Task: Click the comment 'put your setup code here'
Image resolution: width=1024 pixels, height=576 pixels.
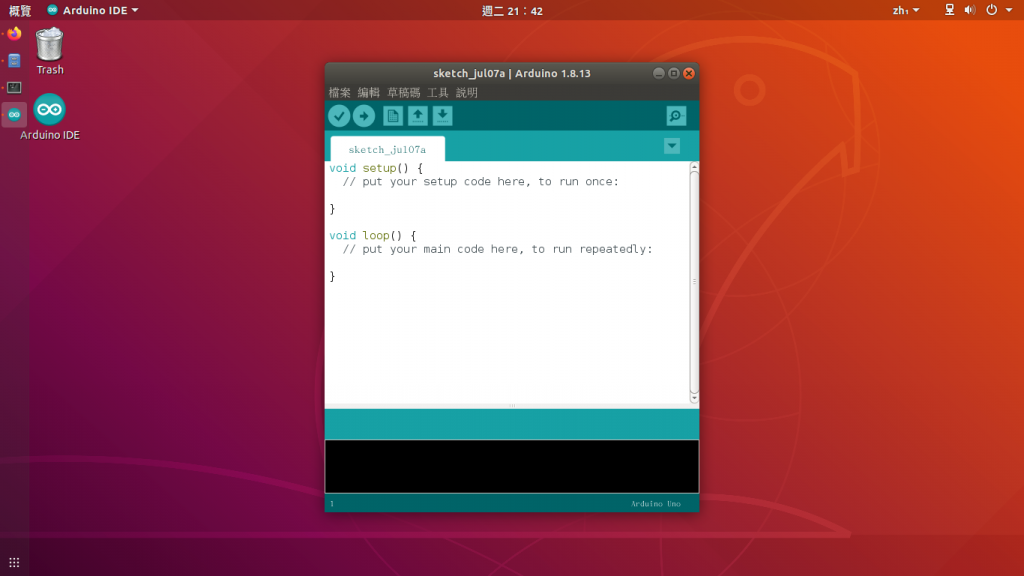Action: tap(444, 182)
